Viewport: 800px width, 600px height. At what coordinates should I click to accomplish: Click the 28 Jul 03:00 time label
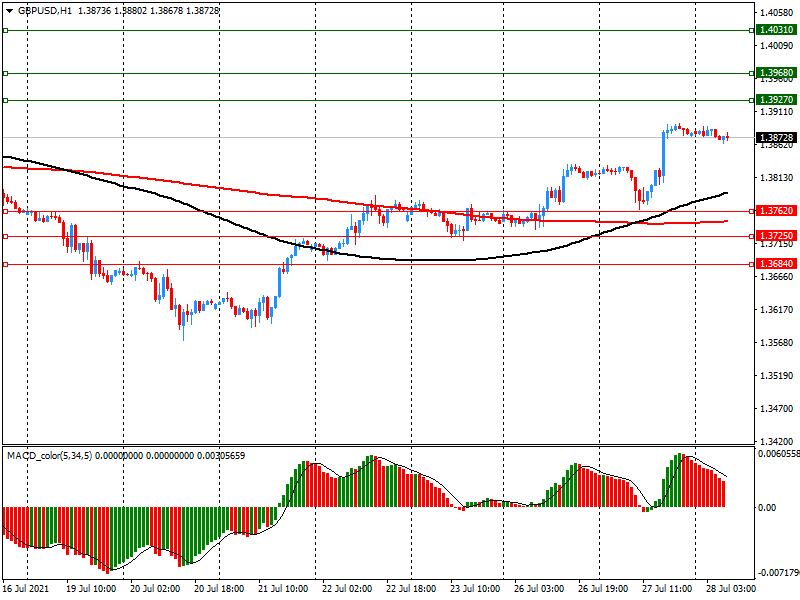coord(731,588)
